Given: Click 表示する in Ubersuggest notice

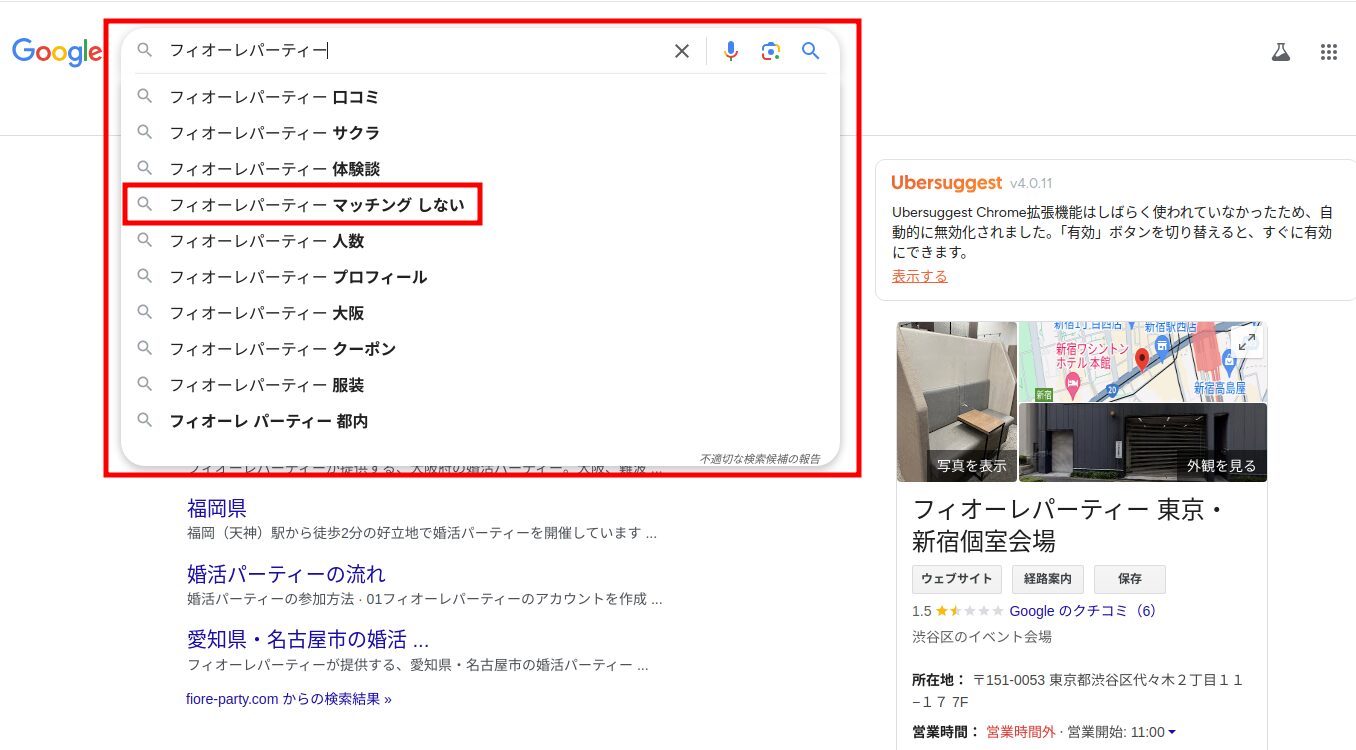Looking at the screenshot, I should click(920, 276).
